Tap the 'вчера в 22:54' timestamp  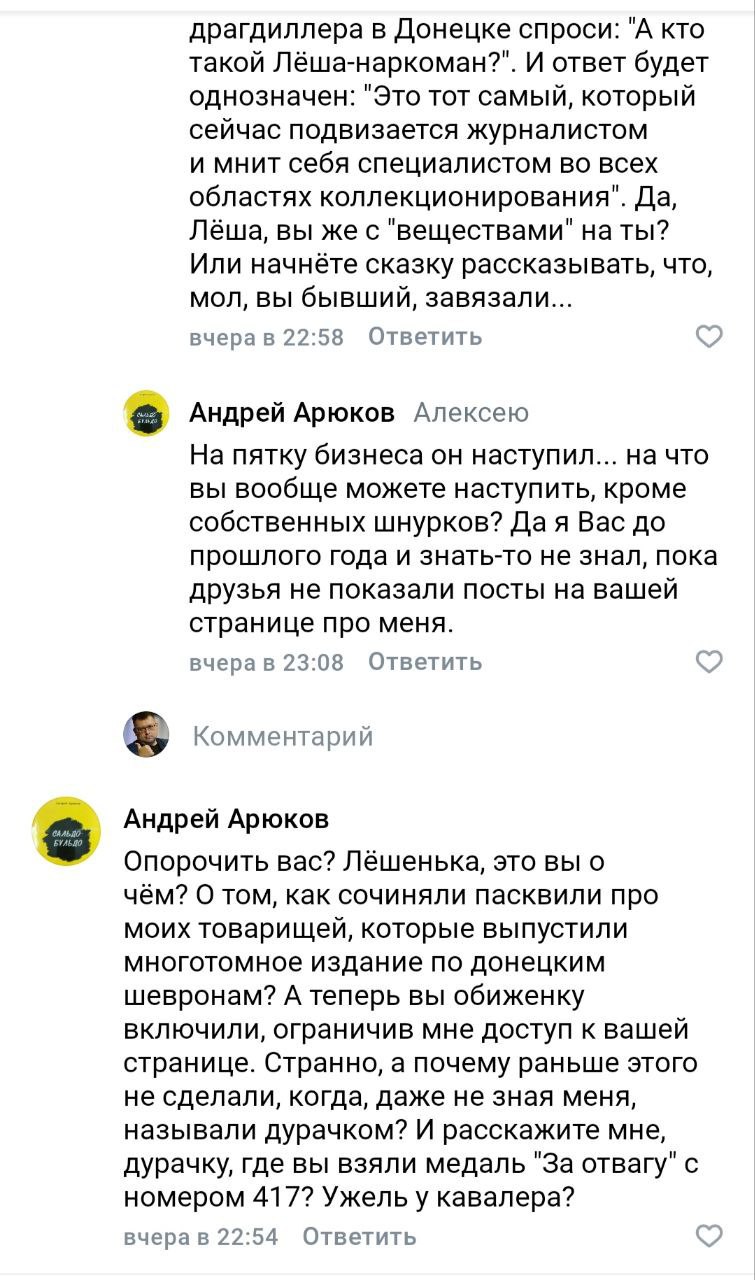pyautogui.click(x=200, y=1237)
